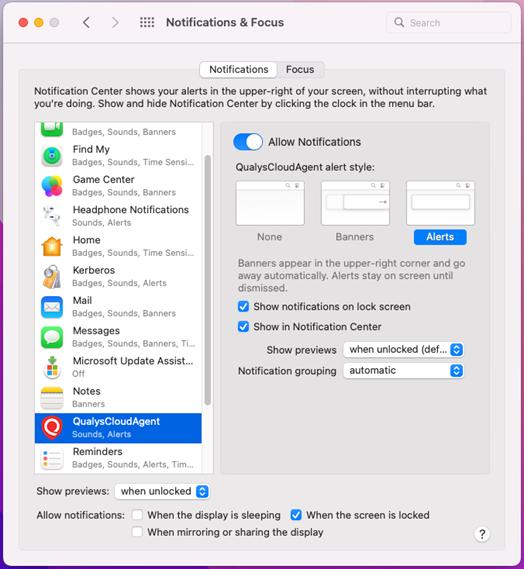The height and width of the screenshot is (569, 524).
Task: Open Show All preferences grid icon
Action: 147,22
